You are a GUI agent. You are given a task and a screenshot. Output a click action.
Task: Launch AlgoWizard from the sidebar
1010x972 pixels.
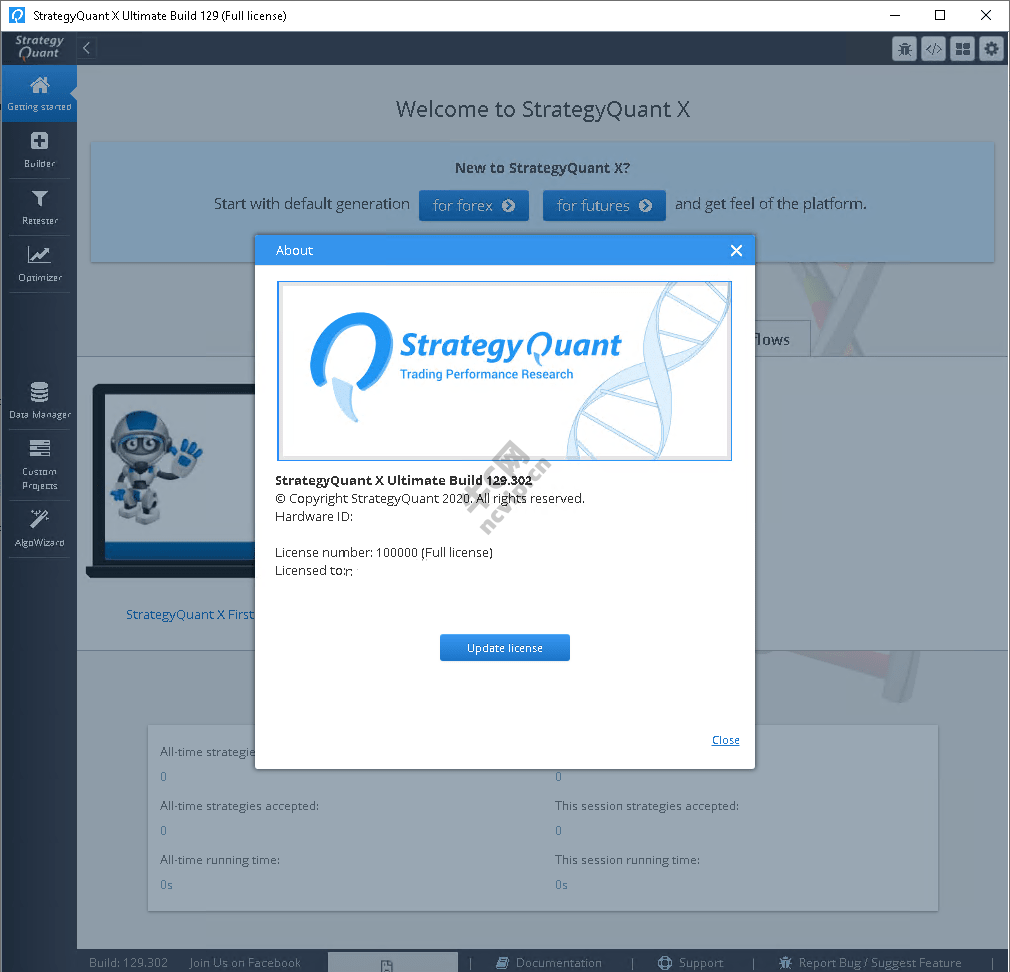(39, 528)
